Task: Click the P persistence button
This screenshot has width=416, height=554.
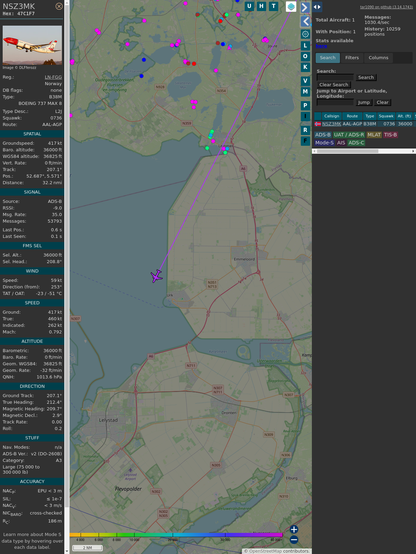Action: coord(305,106)
